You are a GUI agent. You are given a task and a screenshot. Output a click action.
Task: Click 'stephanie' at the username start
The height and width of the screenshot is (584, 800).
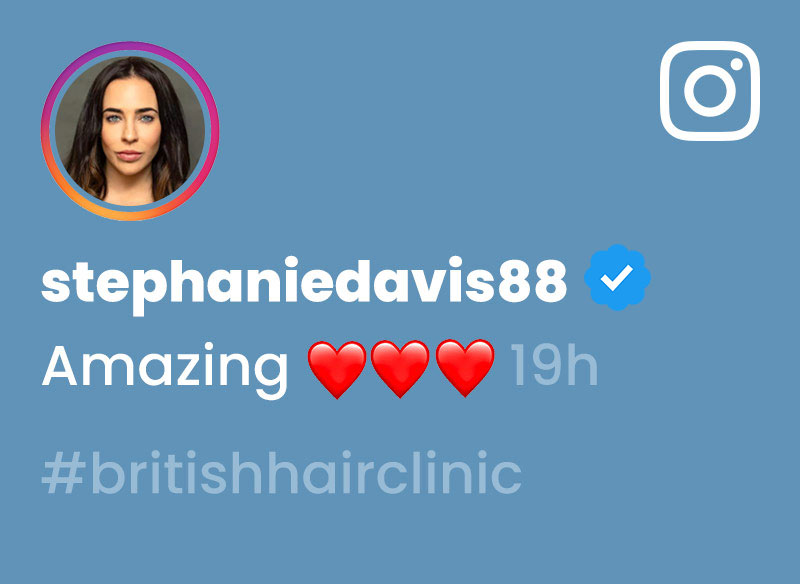pyautogui.click(x=188, y=284)
